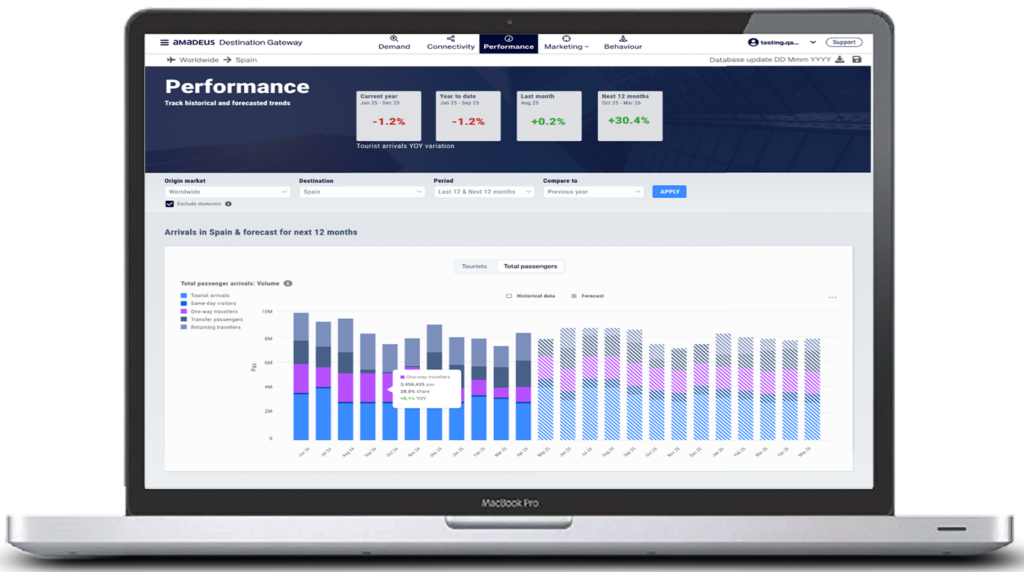
Task: Switch to the Demand tab
Action: tap(394, 43)
